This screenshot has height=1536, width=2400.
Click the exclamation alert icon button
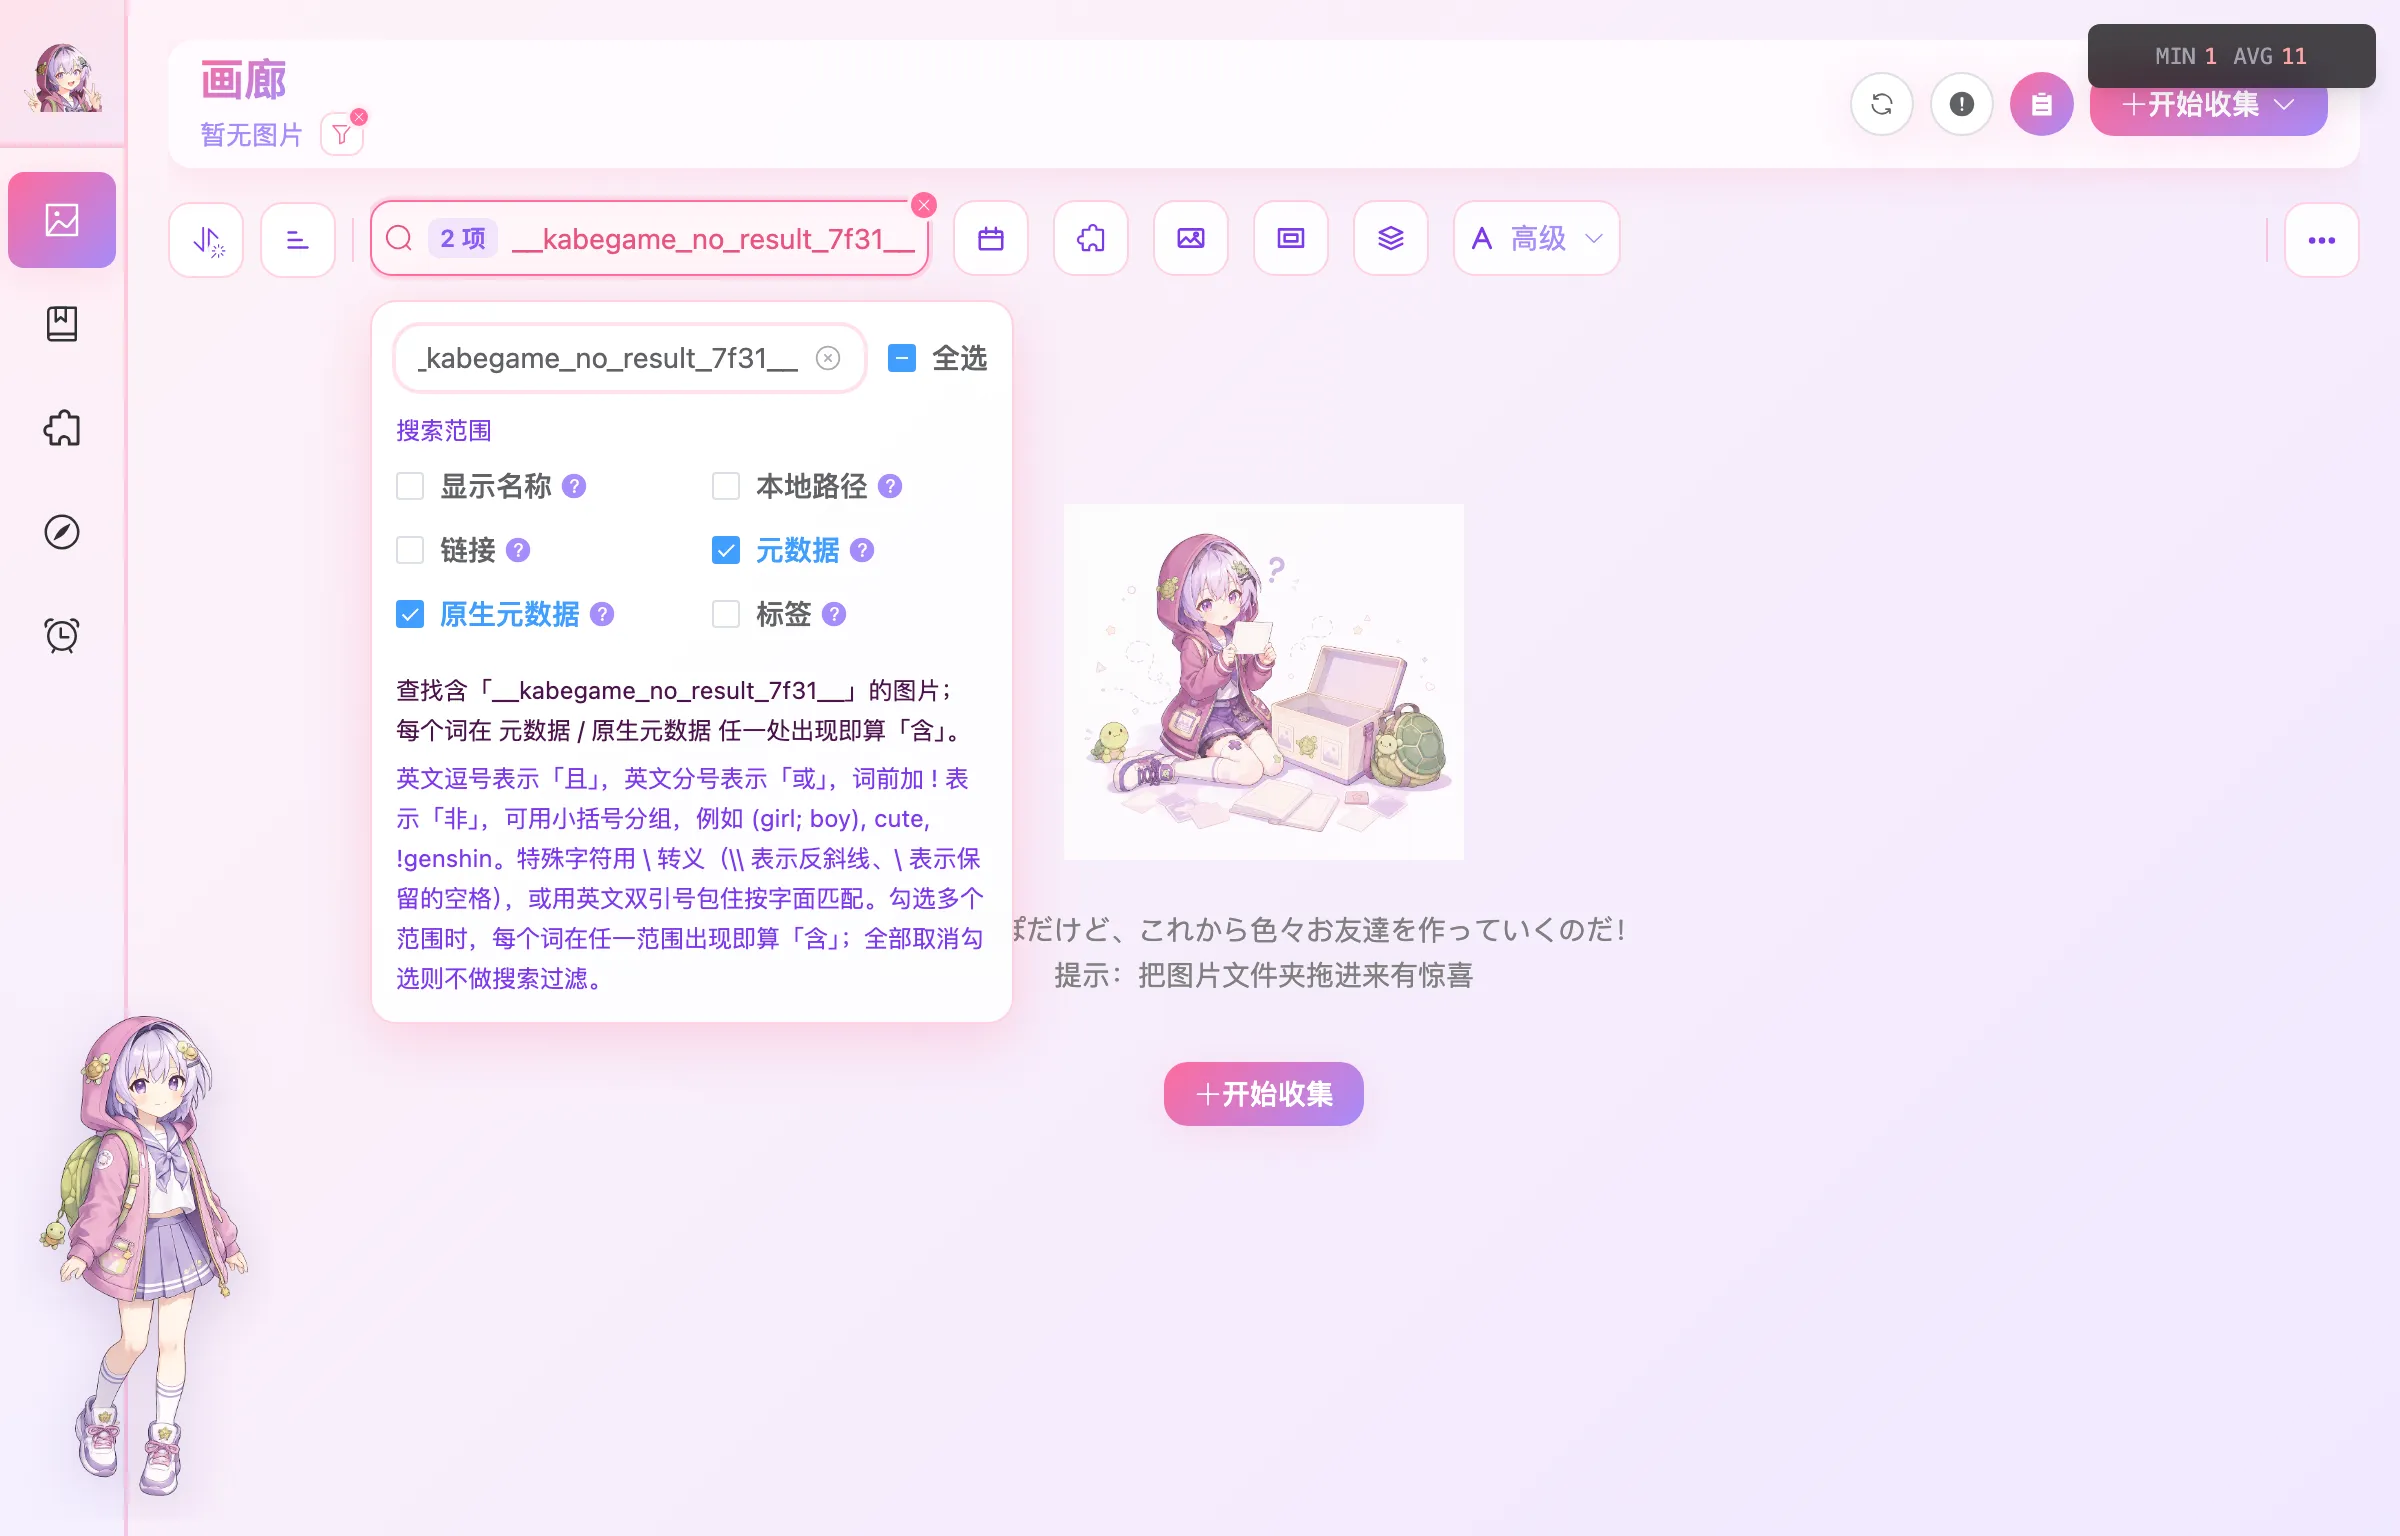(1962, 104)
